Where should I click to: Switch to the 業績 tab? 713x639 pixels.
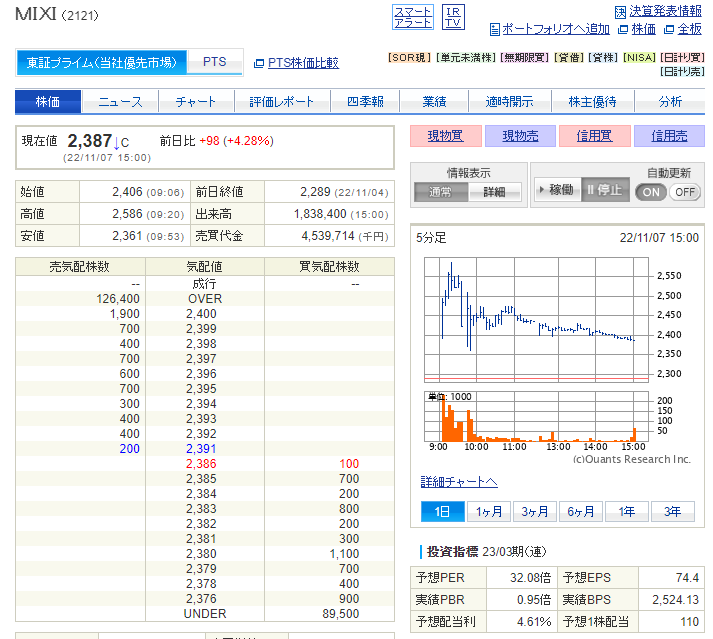coord(434,101)
